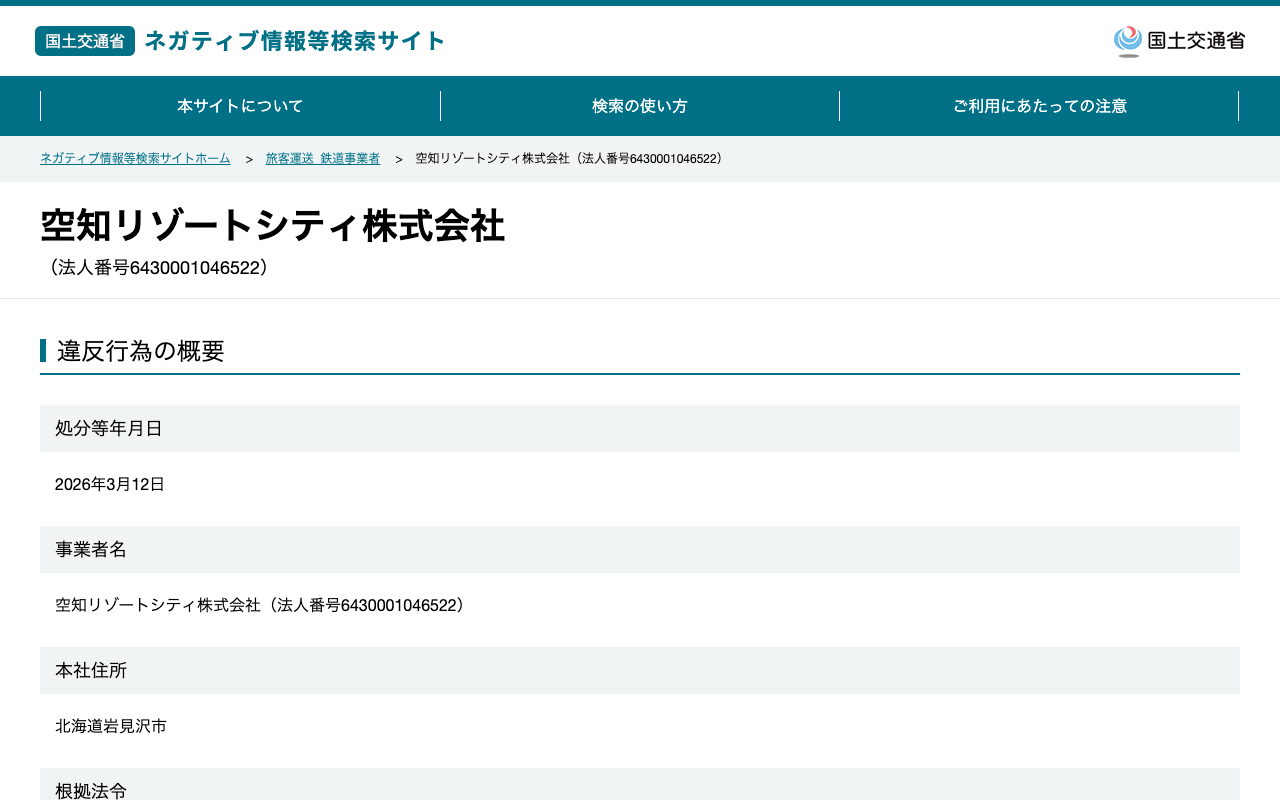Click the 北海道岩見沢市 address value
This screenshot has height=800, width=1280.
click(111, 727)
